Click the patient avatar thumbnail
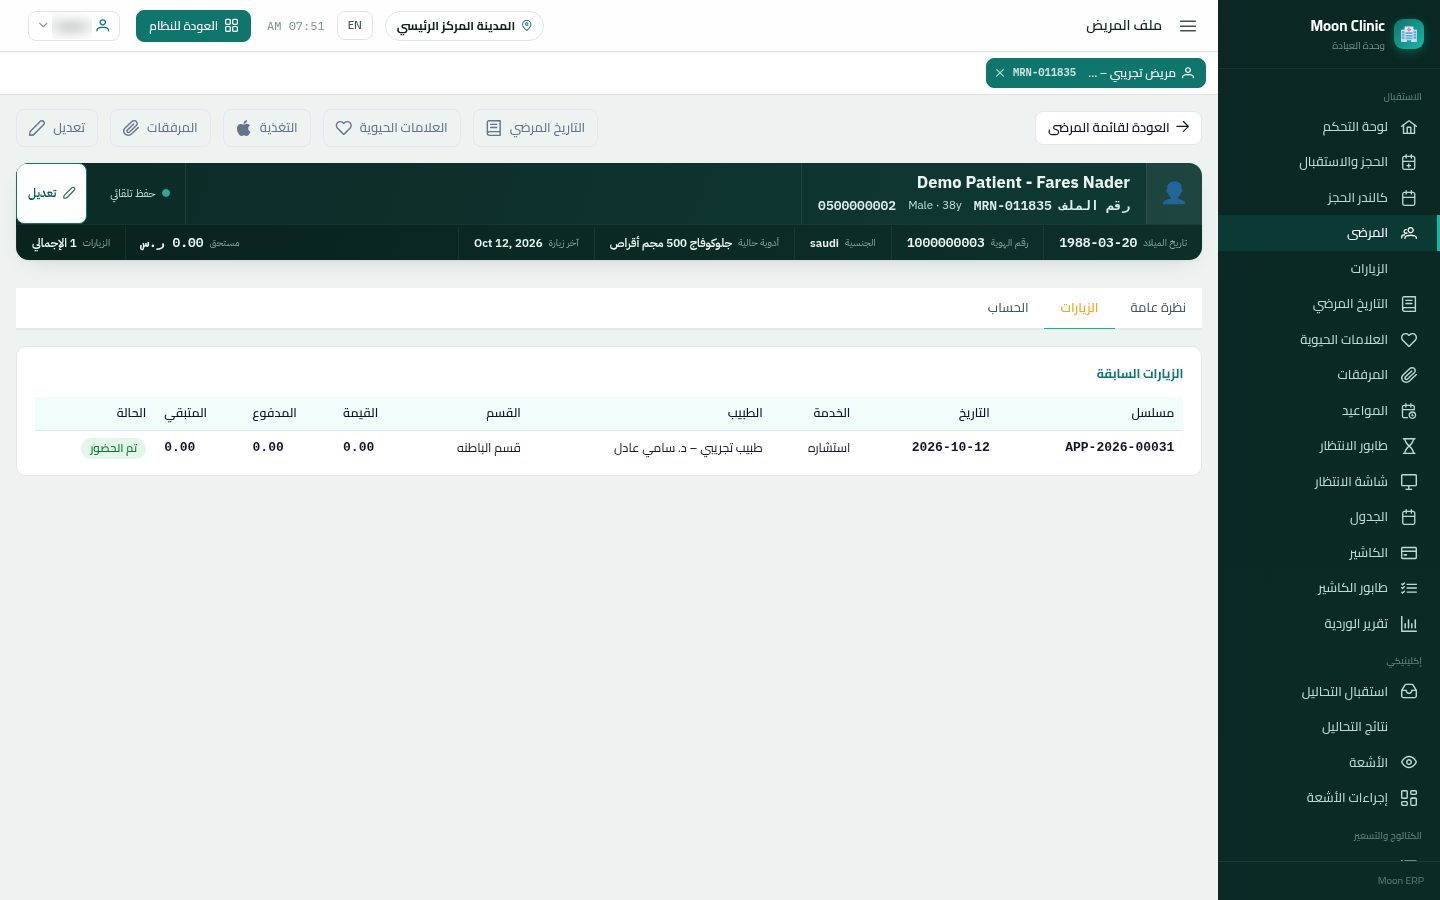The height and width of the screenshot is (900, 1440). coord(1174,194)
